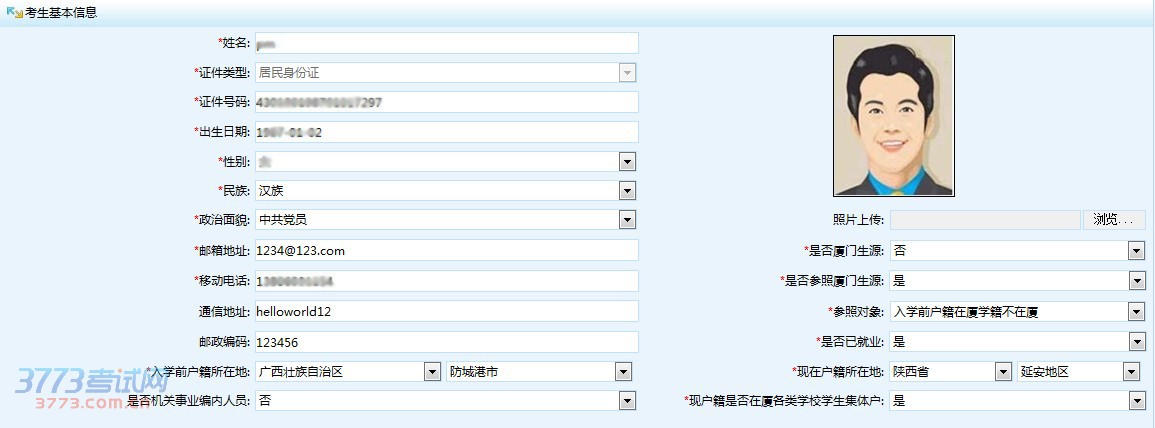
Task: Expand the 参照对象 dropdown
Action: pyautogui.click(x=1136, y=312)
